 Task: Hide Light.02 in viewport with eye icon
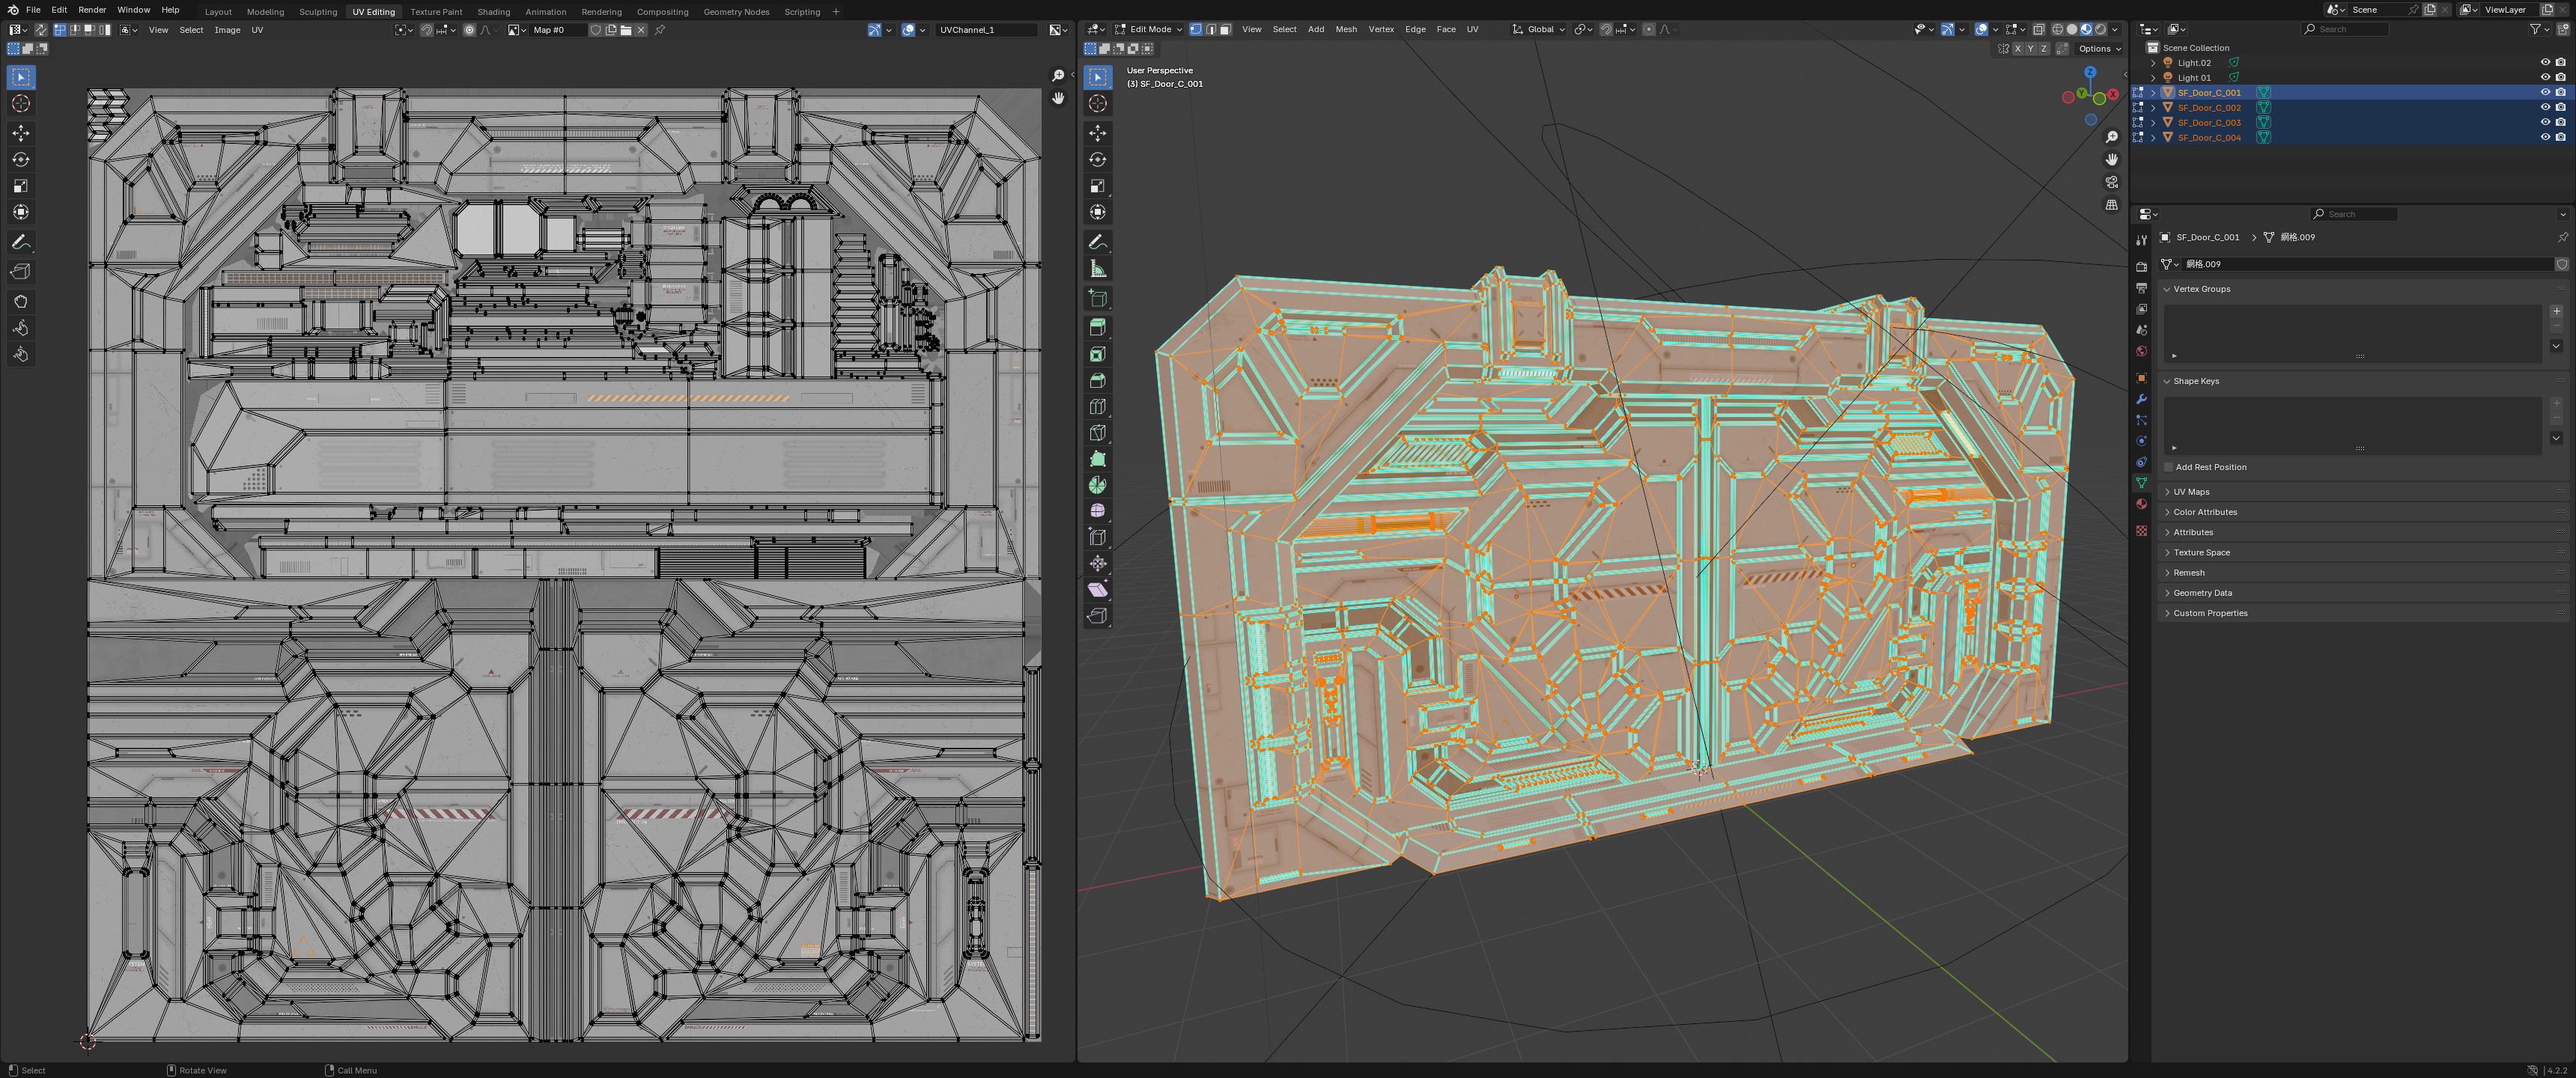[2545, 62]
